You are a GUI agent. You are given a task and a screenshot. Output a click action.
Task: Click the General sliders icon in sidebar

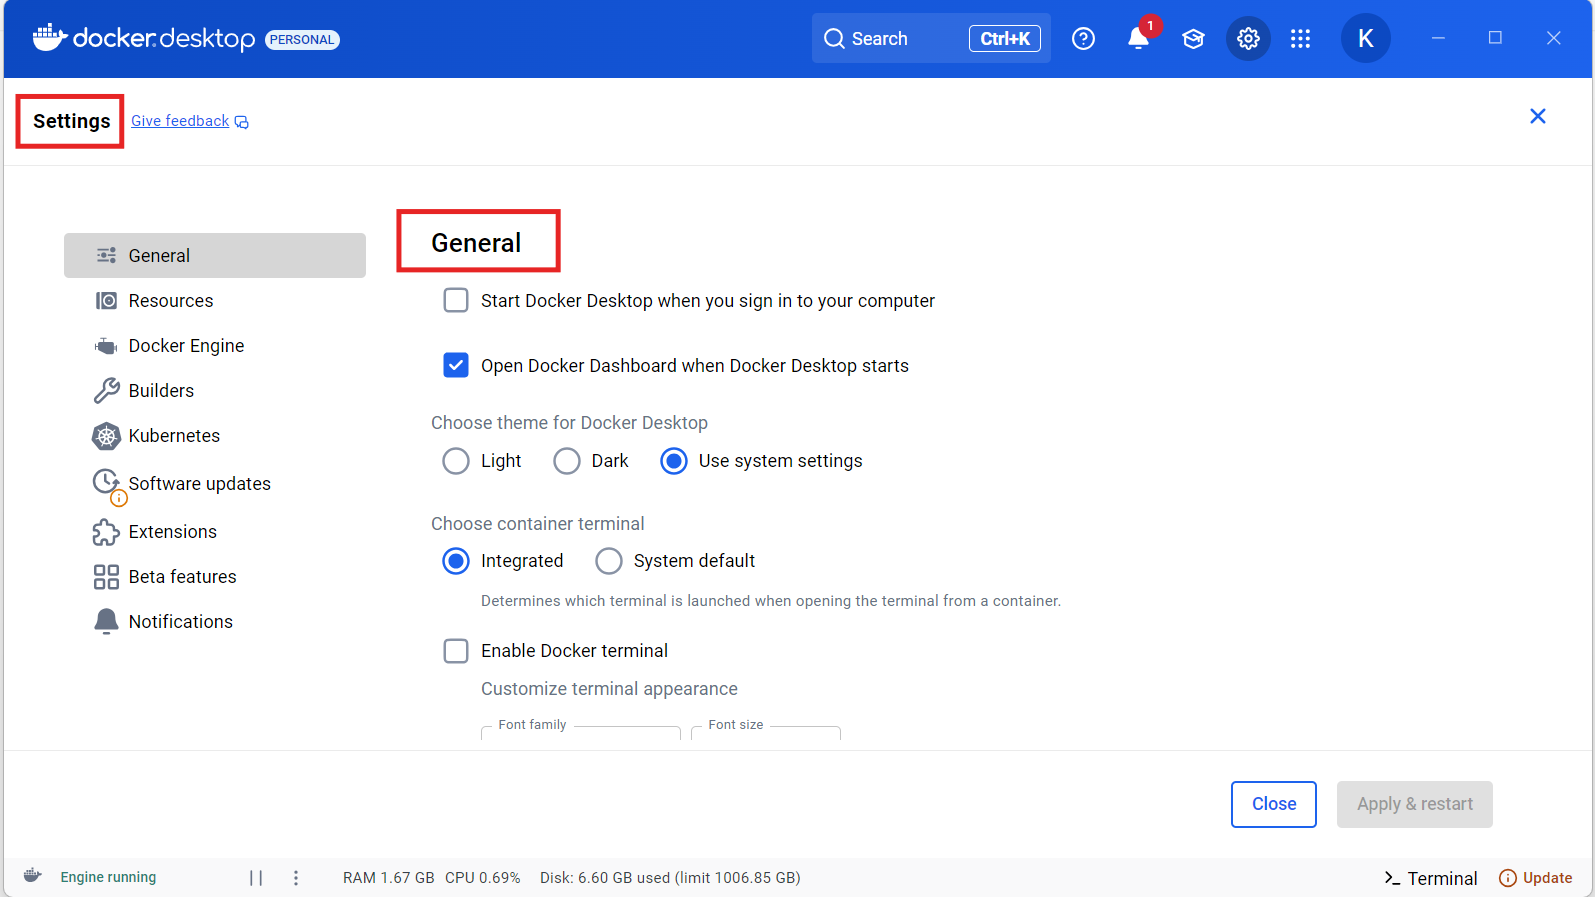point(106,256)
